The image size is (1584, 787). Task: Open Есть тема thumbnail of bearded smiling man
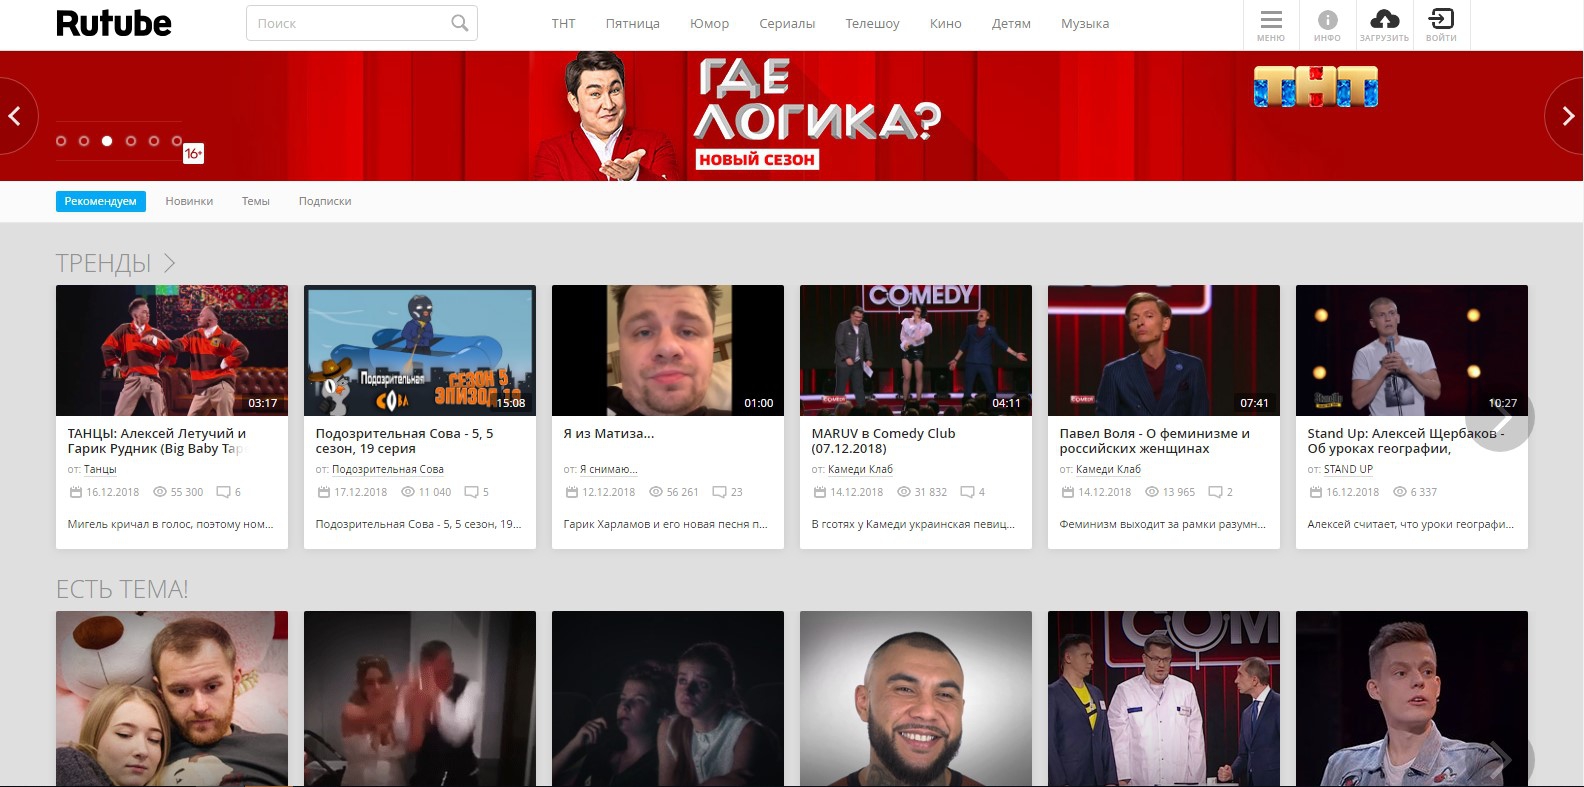(916, 698)
